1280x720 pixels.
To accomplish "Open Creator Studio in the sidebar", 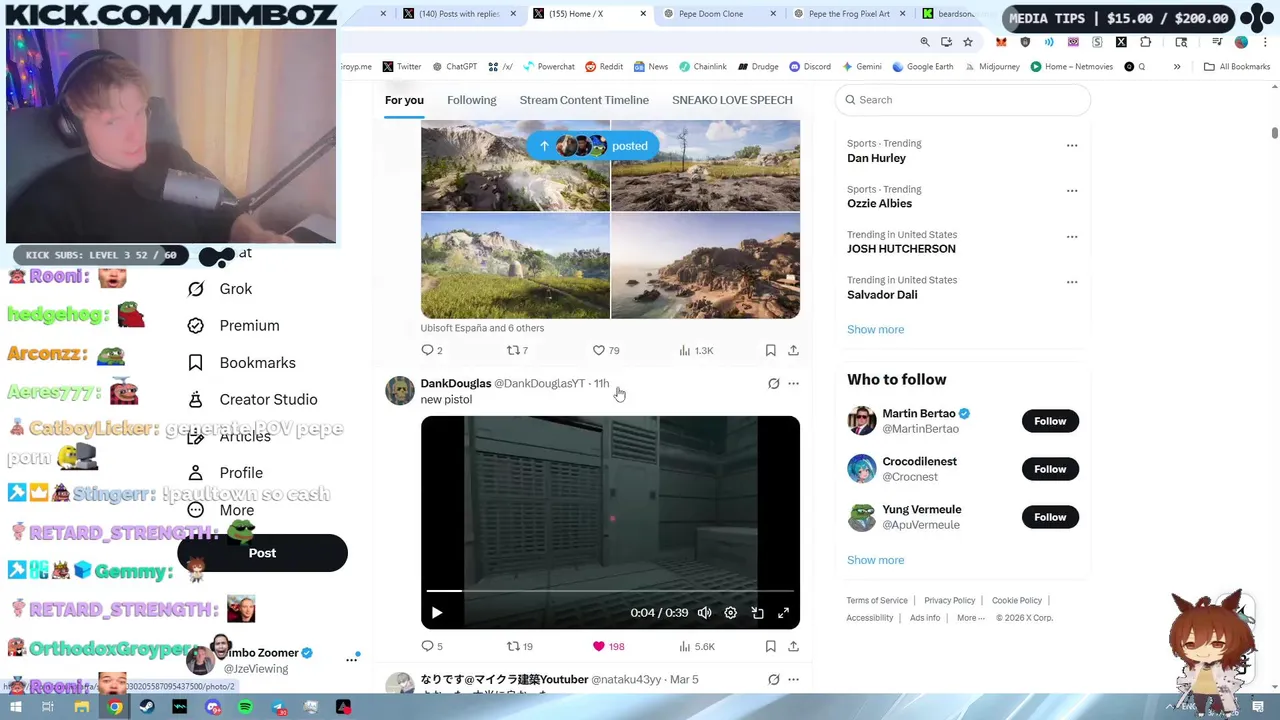I will (253, 399).
